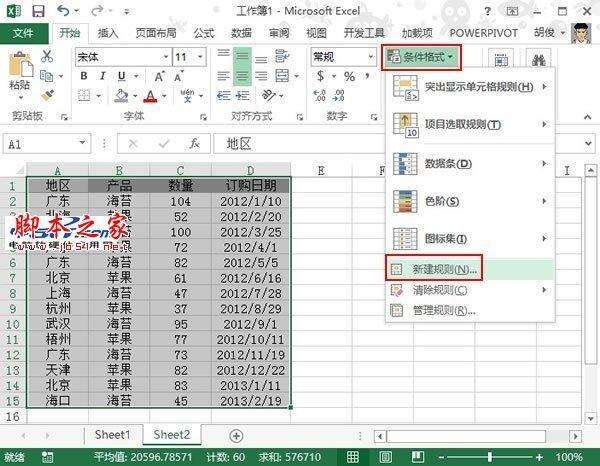The width and height of the screenshot is (600, 466).
Task: Click the Merge and Center icon
Action: [x=282, y=76]
